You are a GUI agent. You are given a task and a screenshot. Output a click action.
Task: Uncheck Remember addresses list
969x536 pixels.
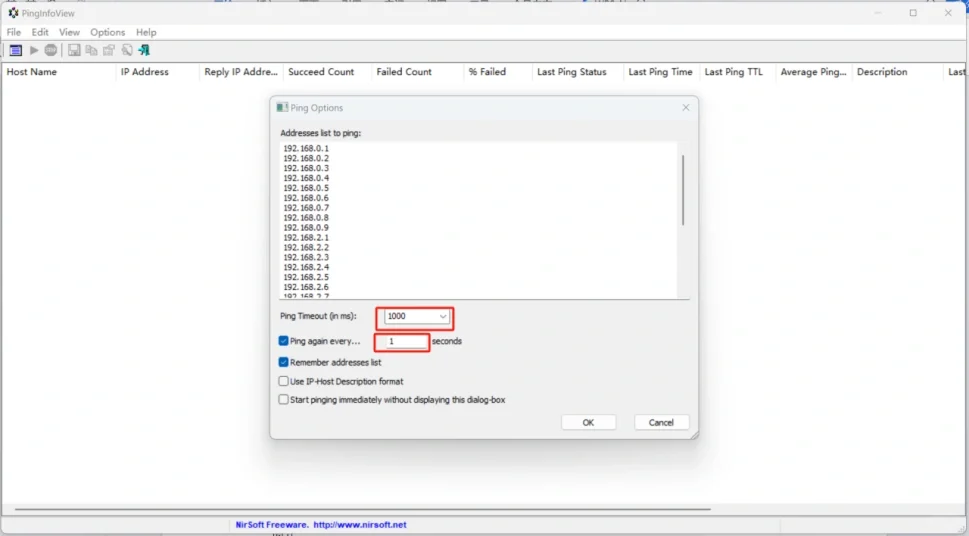pyautogui.click(x=283, y=362)
